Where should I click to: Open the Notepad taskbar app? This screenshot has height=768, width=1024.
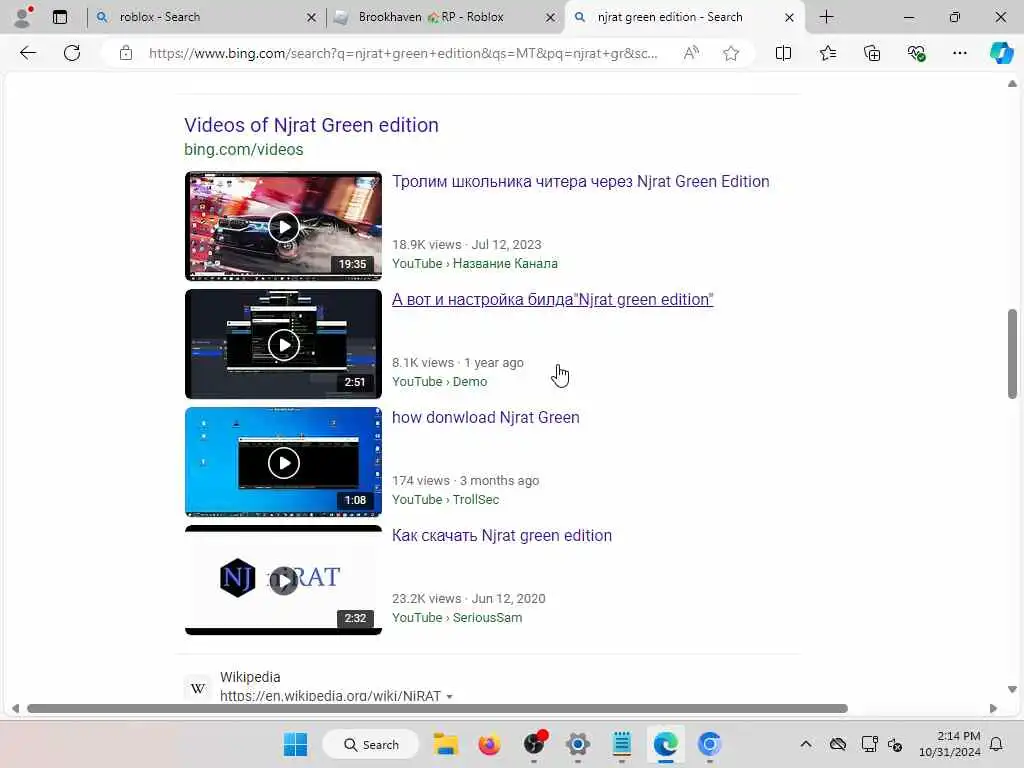(x=622, y=744)
